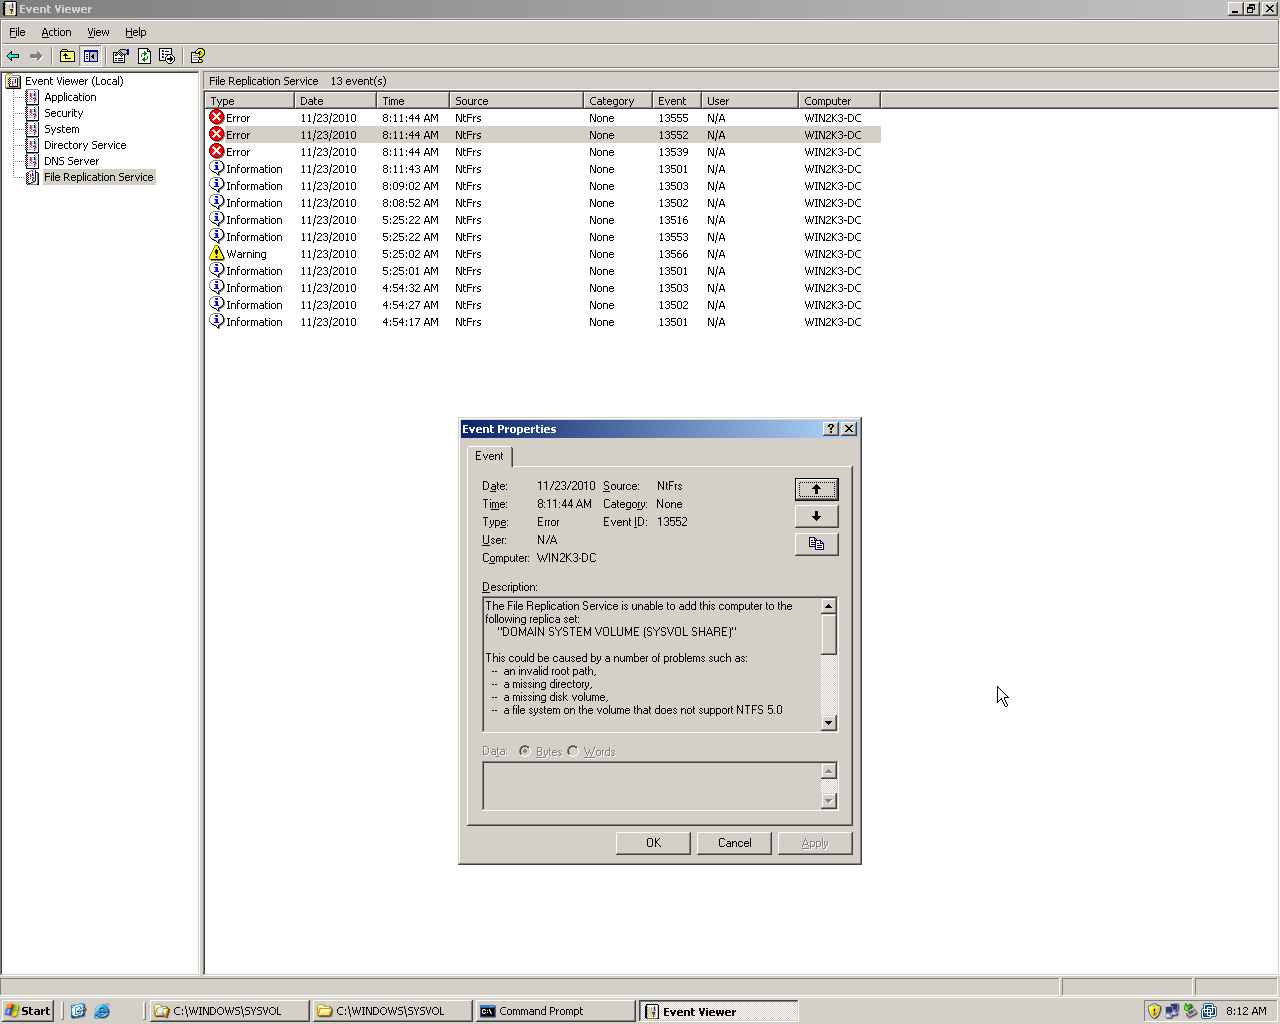This screenshot has height=1024, width=1280.
Task: Select the Directory Service log tree item
Action: point(85,145)
